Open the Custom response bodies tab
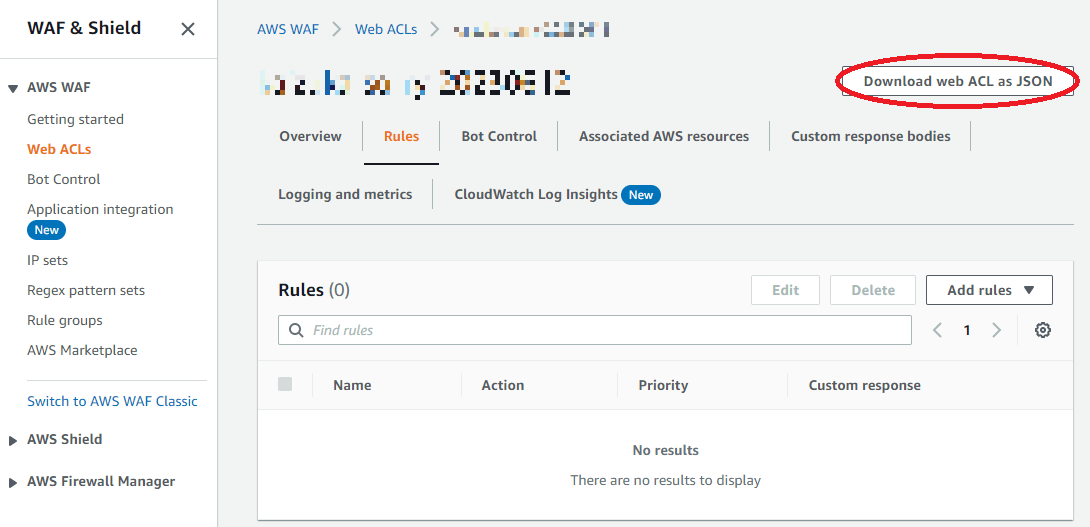The height and width of the screenshot is (527, 1090). point(870,136)
